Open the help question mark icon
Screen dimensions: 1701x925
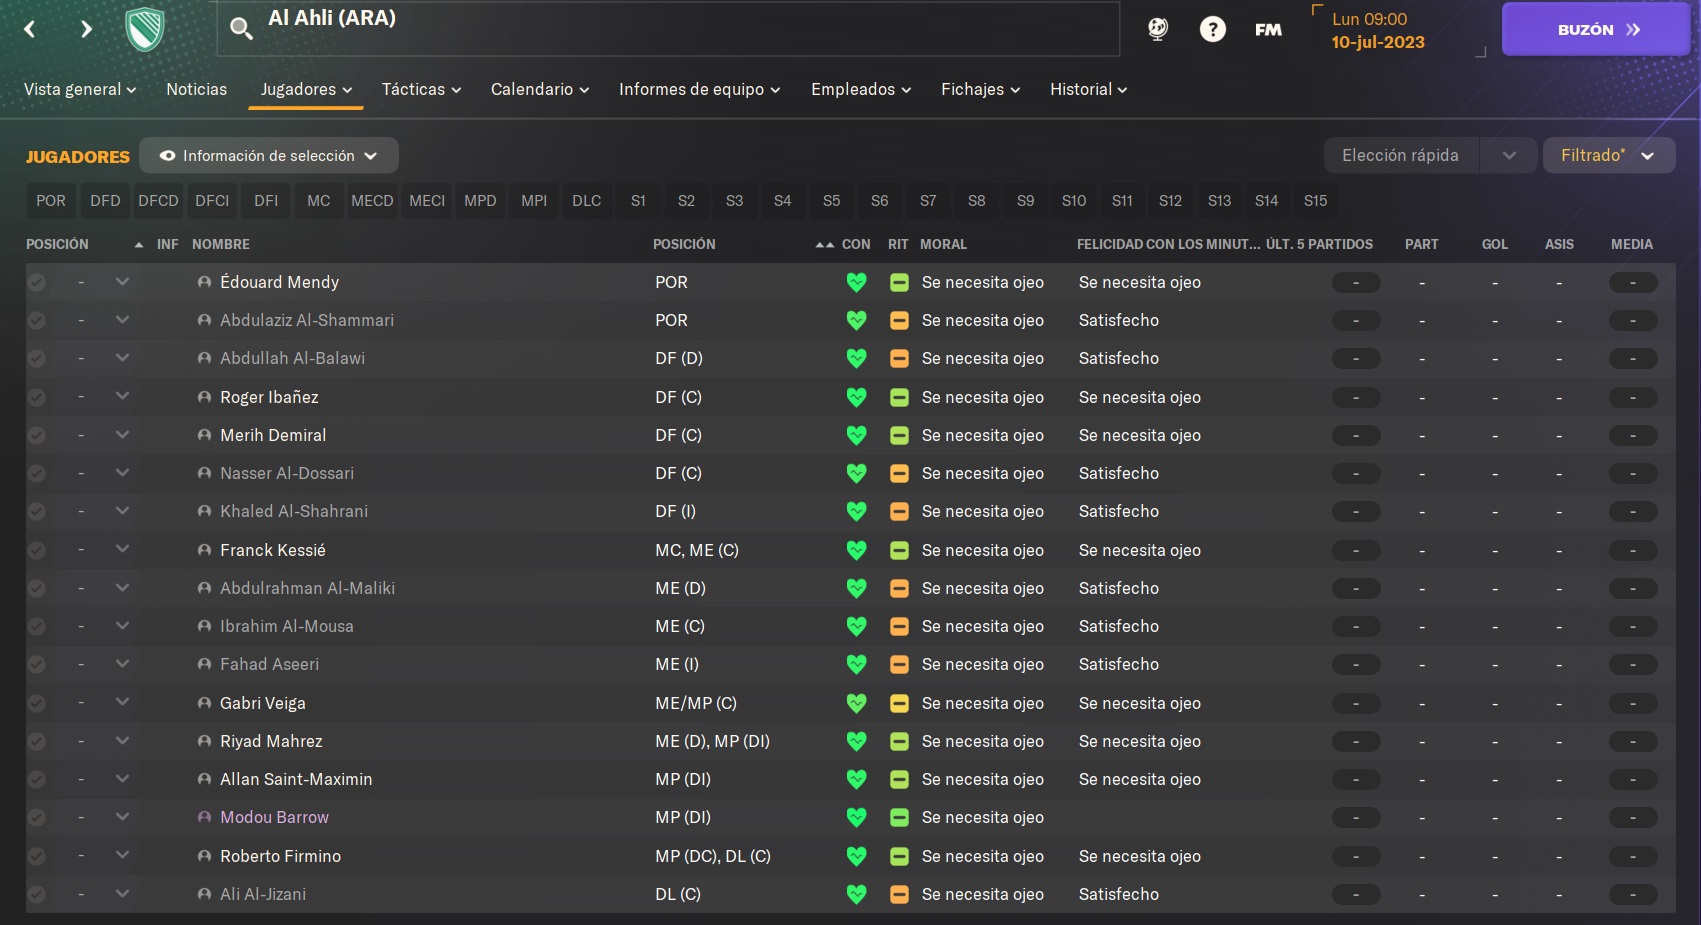[1212, 29]
